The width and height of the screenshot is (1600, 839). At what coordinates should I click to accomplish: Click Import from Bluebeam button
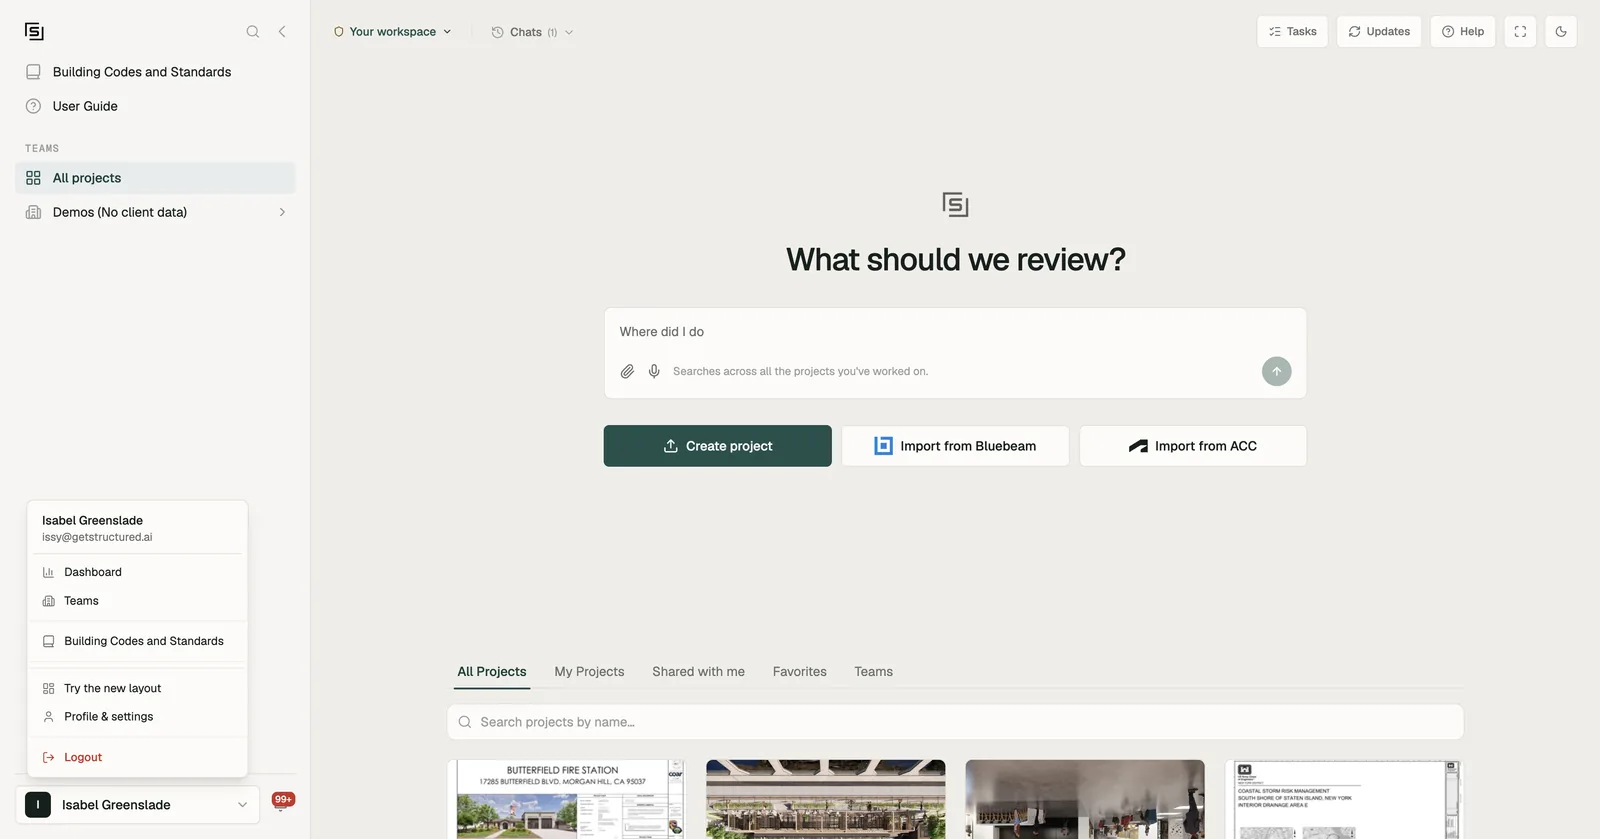coord(955,446)
